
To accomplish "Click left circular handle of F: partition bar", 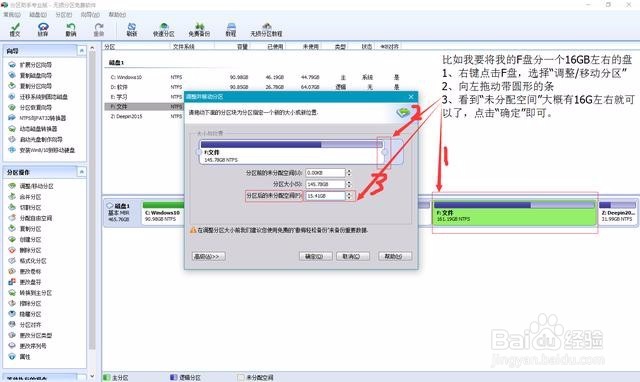I will pyautogui.click(x=199, y=152).
